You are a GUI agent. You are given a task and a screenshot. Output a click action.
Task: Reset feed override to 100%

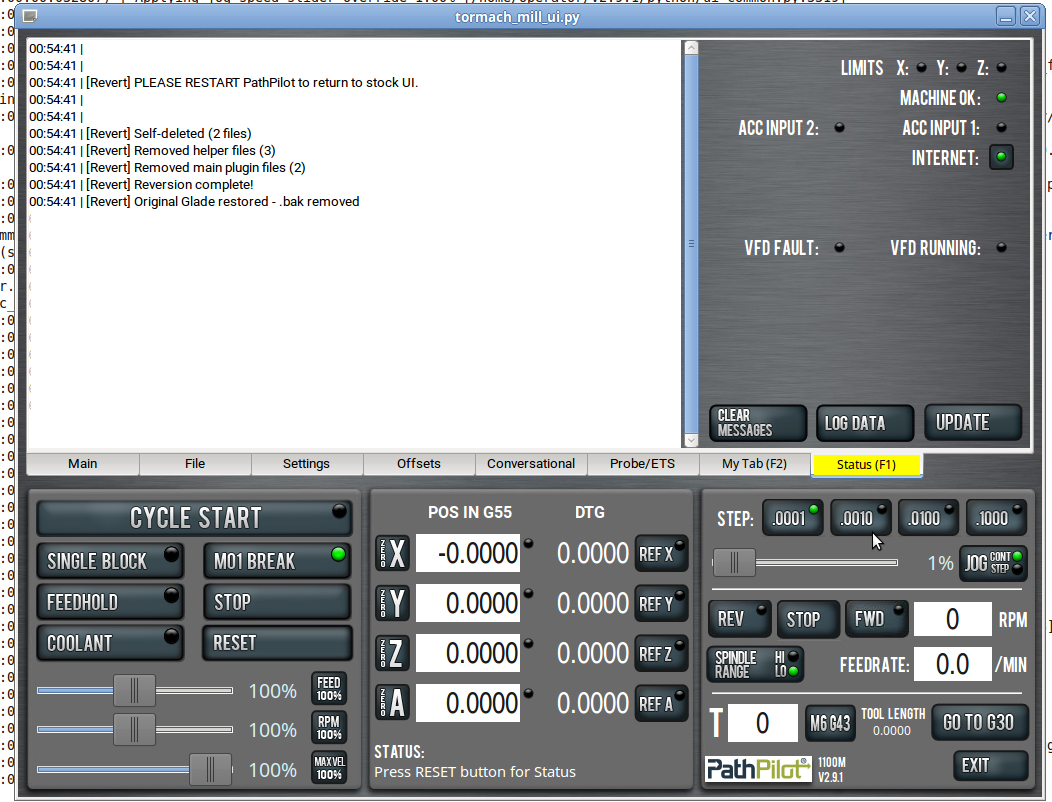(x=329, y=689)
